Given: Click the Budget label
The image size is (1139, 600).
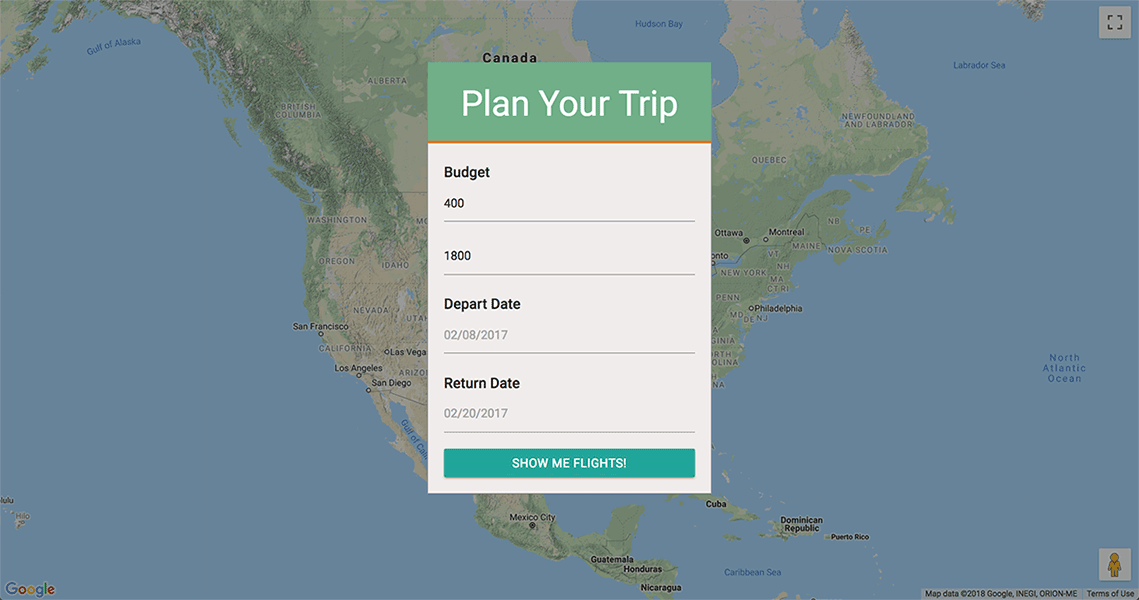Looking at the screenshot, I should click(x=466, y=172).
